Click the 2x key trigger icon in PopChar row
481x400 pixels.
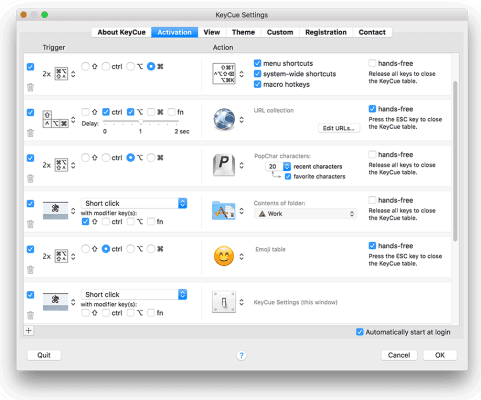tap(61, 165)
